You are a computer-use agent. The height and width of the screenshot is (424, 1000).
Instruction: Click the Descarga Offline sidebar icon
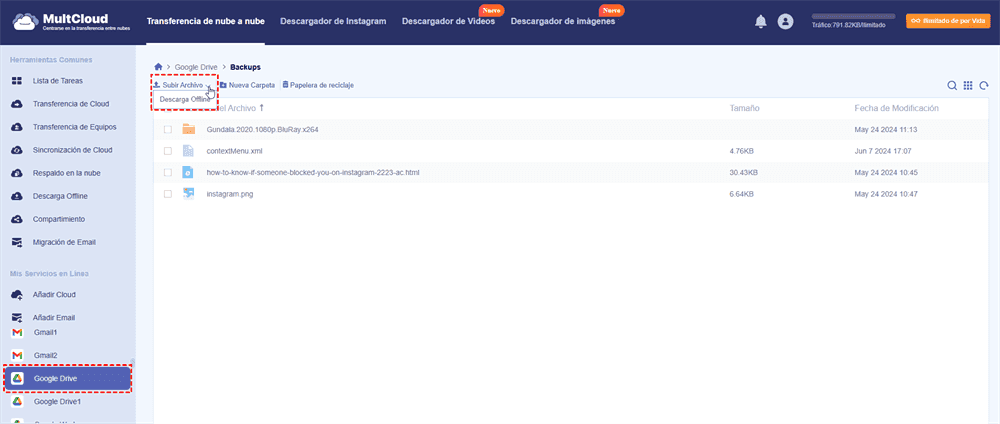[18, 196]
